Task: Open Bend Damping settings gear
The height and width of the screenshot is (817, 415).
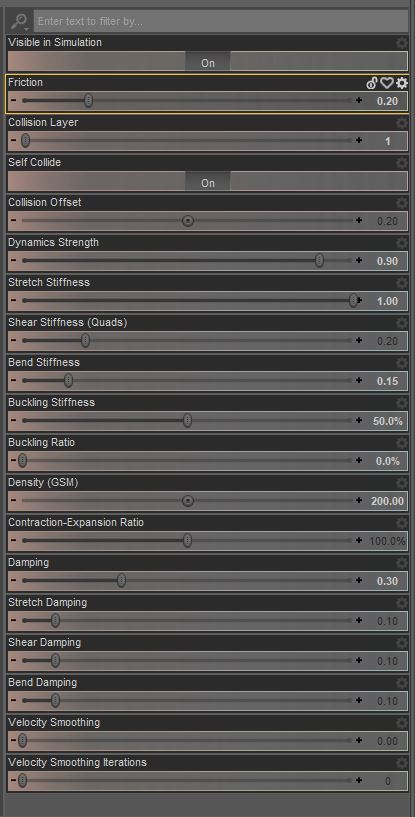Action: (401, 683)
